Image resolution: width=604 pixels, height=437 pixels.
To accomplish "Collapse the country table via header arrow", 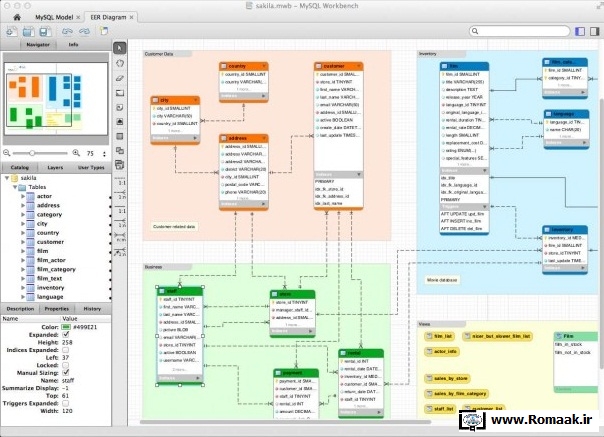I will tap(264, 66).
